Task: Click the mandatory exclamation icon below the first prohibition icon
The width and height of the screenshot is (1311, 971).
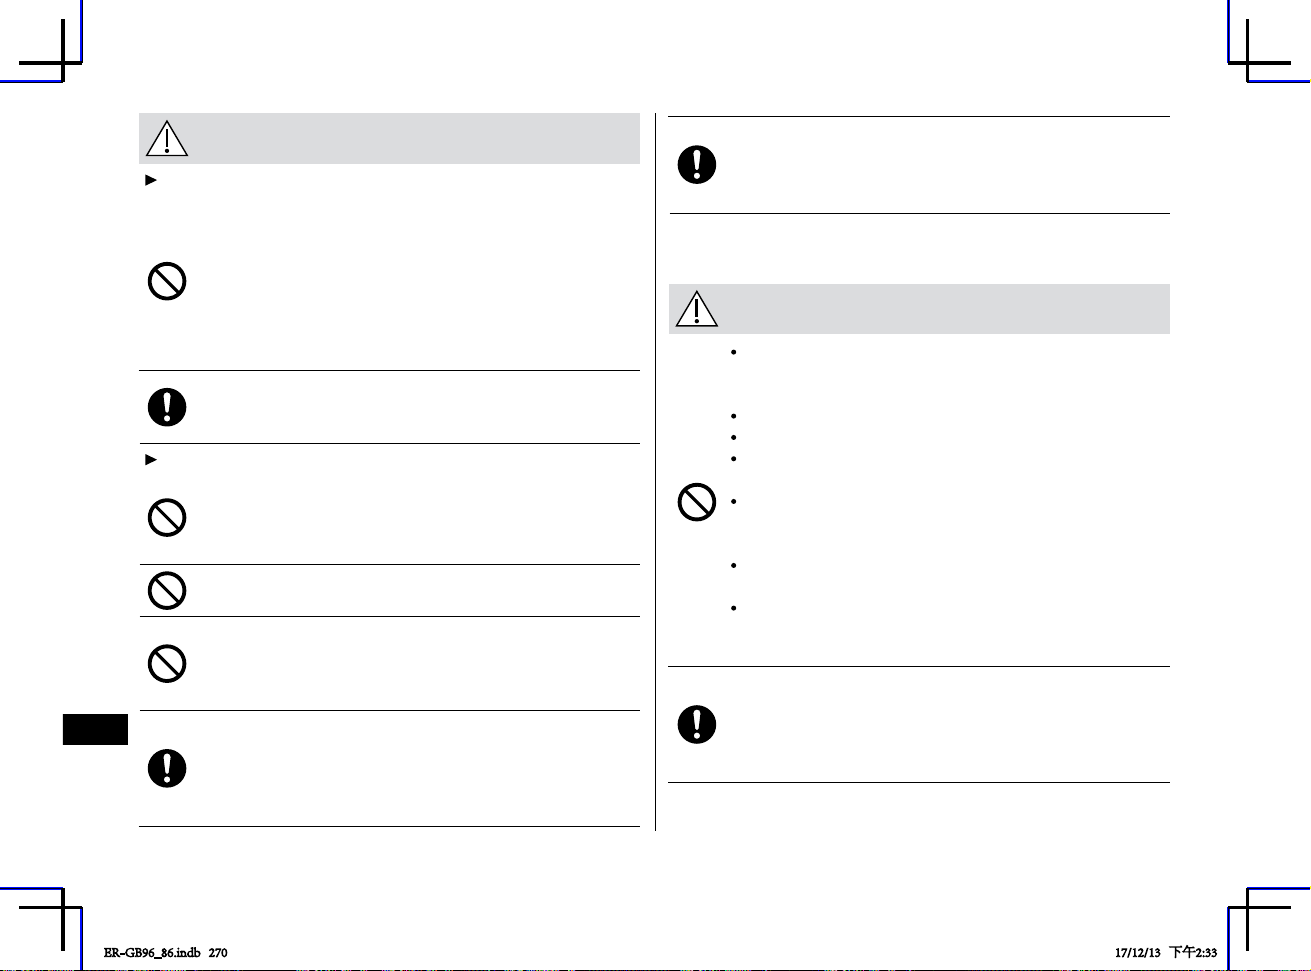Action: point(167,407)
